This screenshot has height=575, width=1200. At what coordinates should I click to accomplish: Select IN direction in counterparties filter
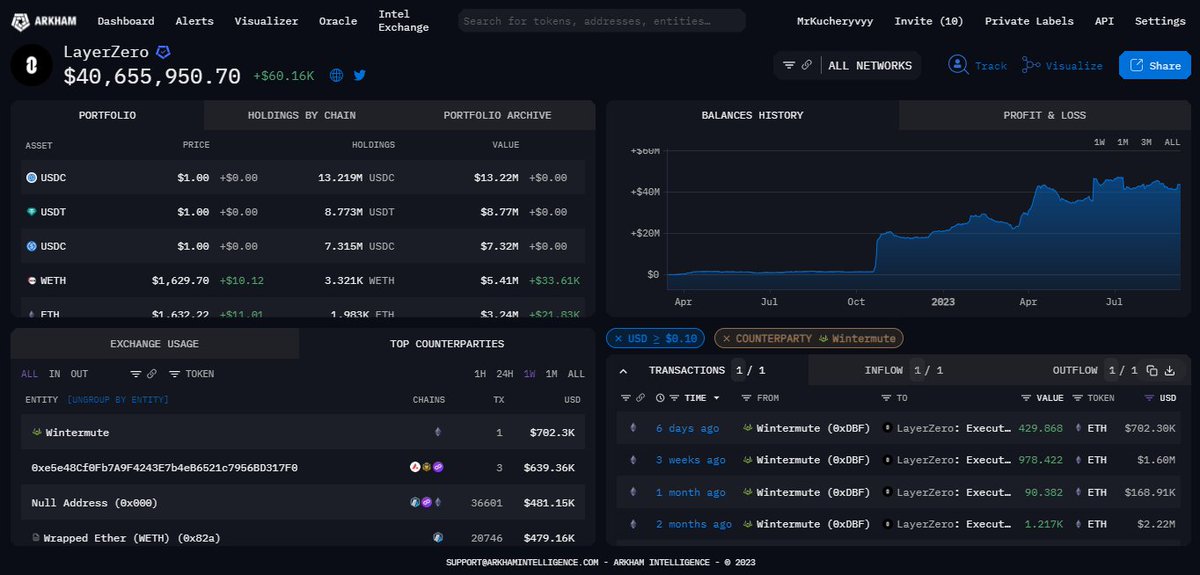click(55, 374)
